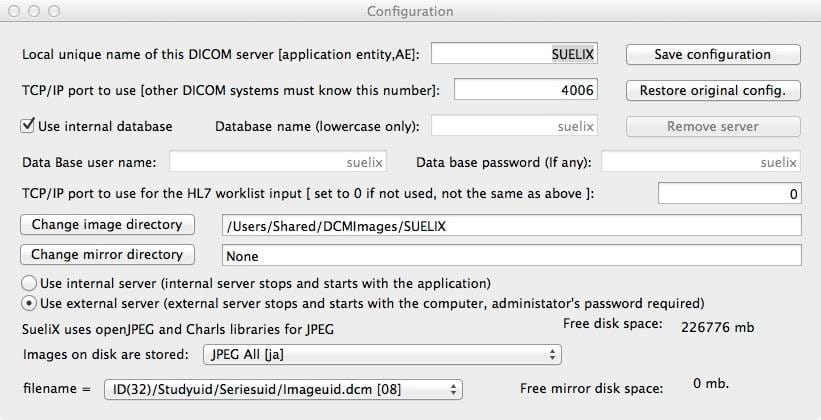Toggle Use internal database checkbox
Screen dimensions: 821x420
28,126
